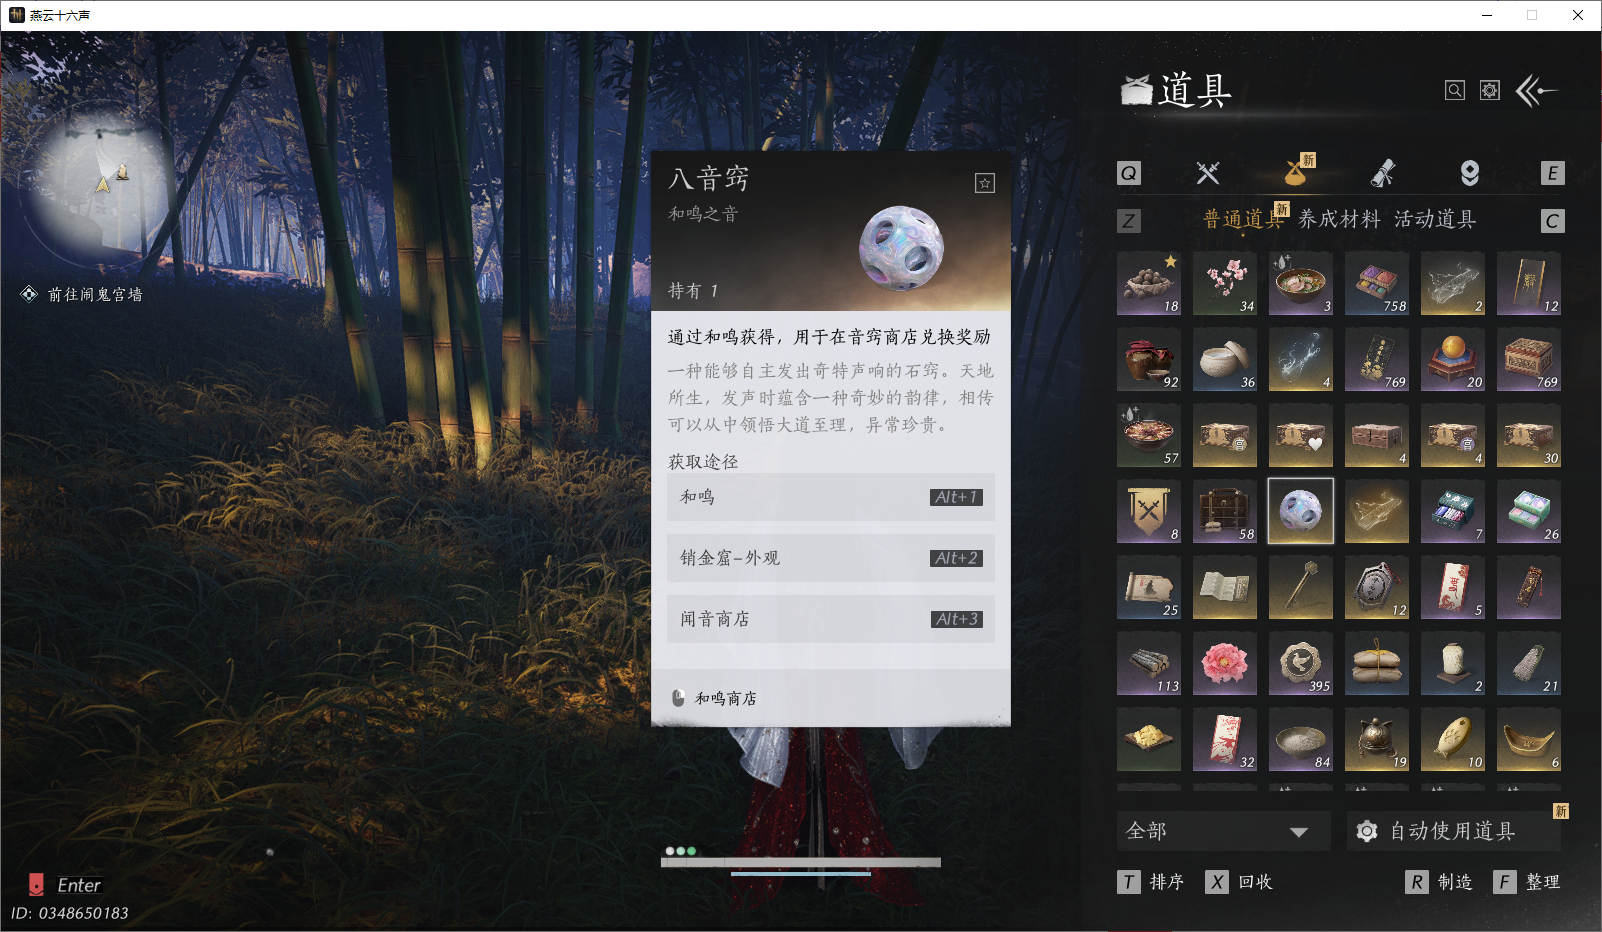Click the 整理 organize button
1602x932 pixels.
point(1527,882)
